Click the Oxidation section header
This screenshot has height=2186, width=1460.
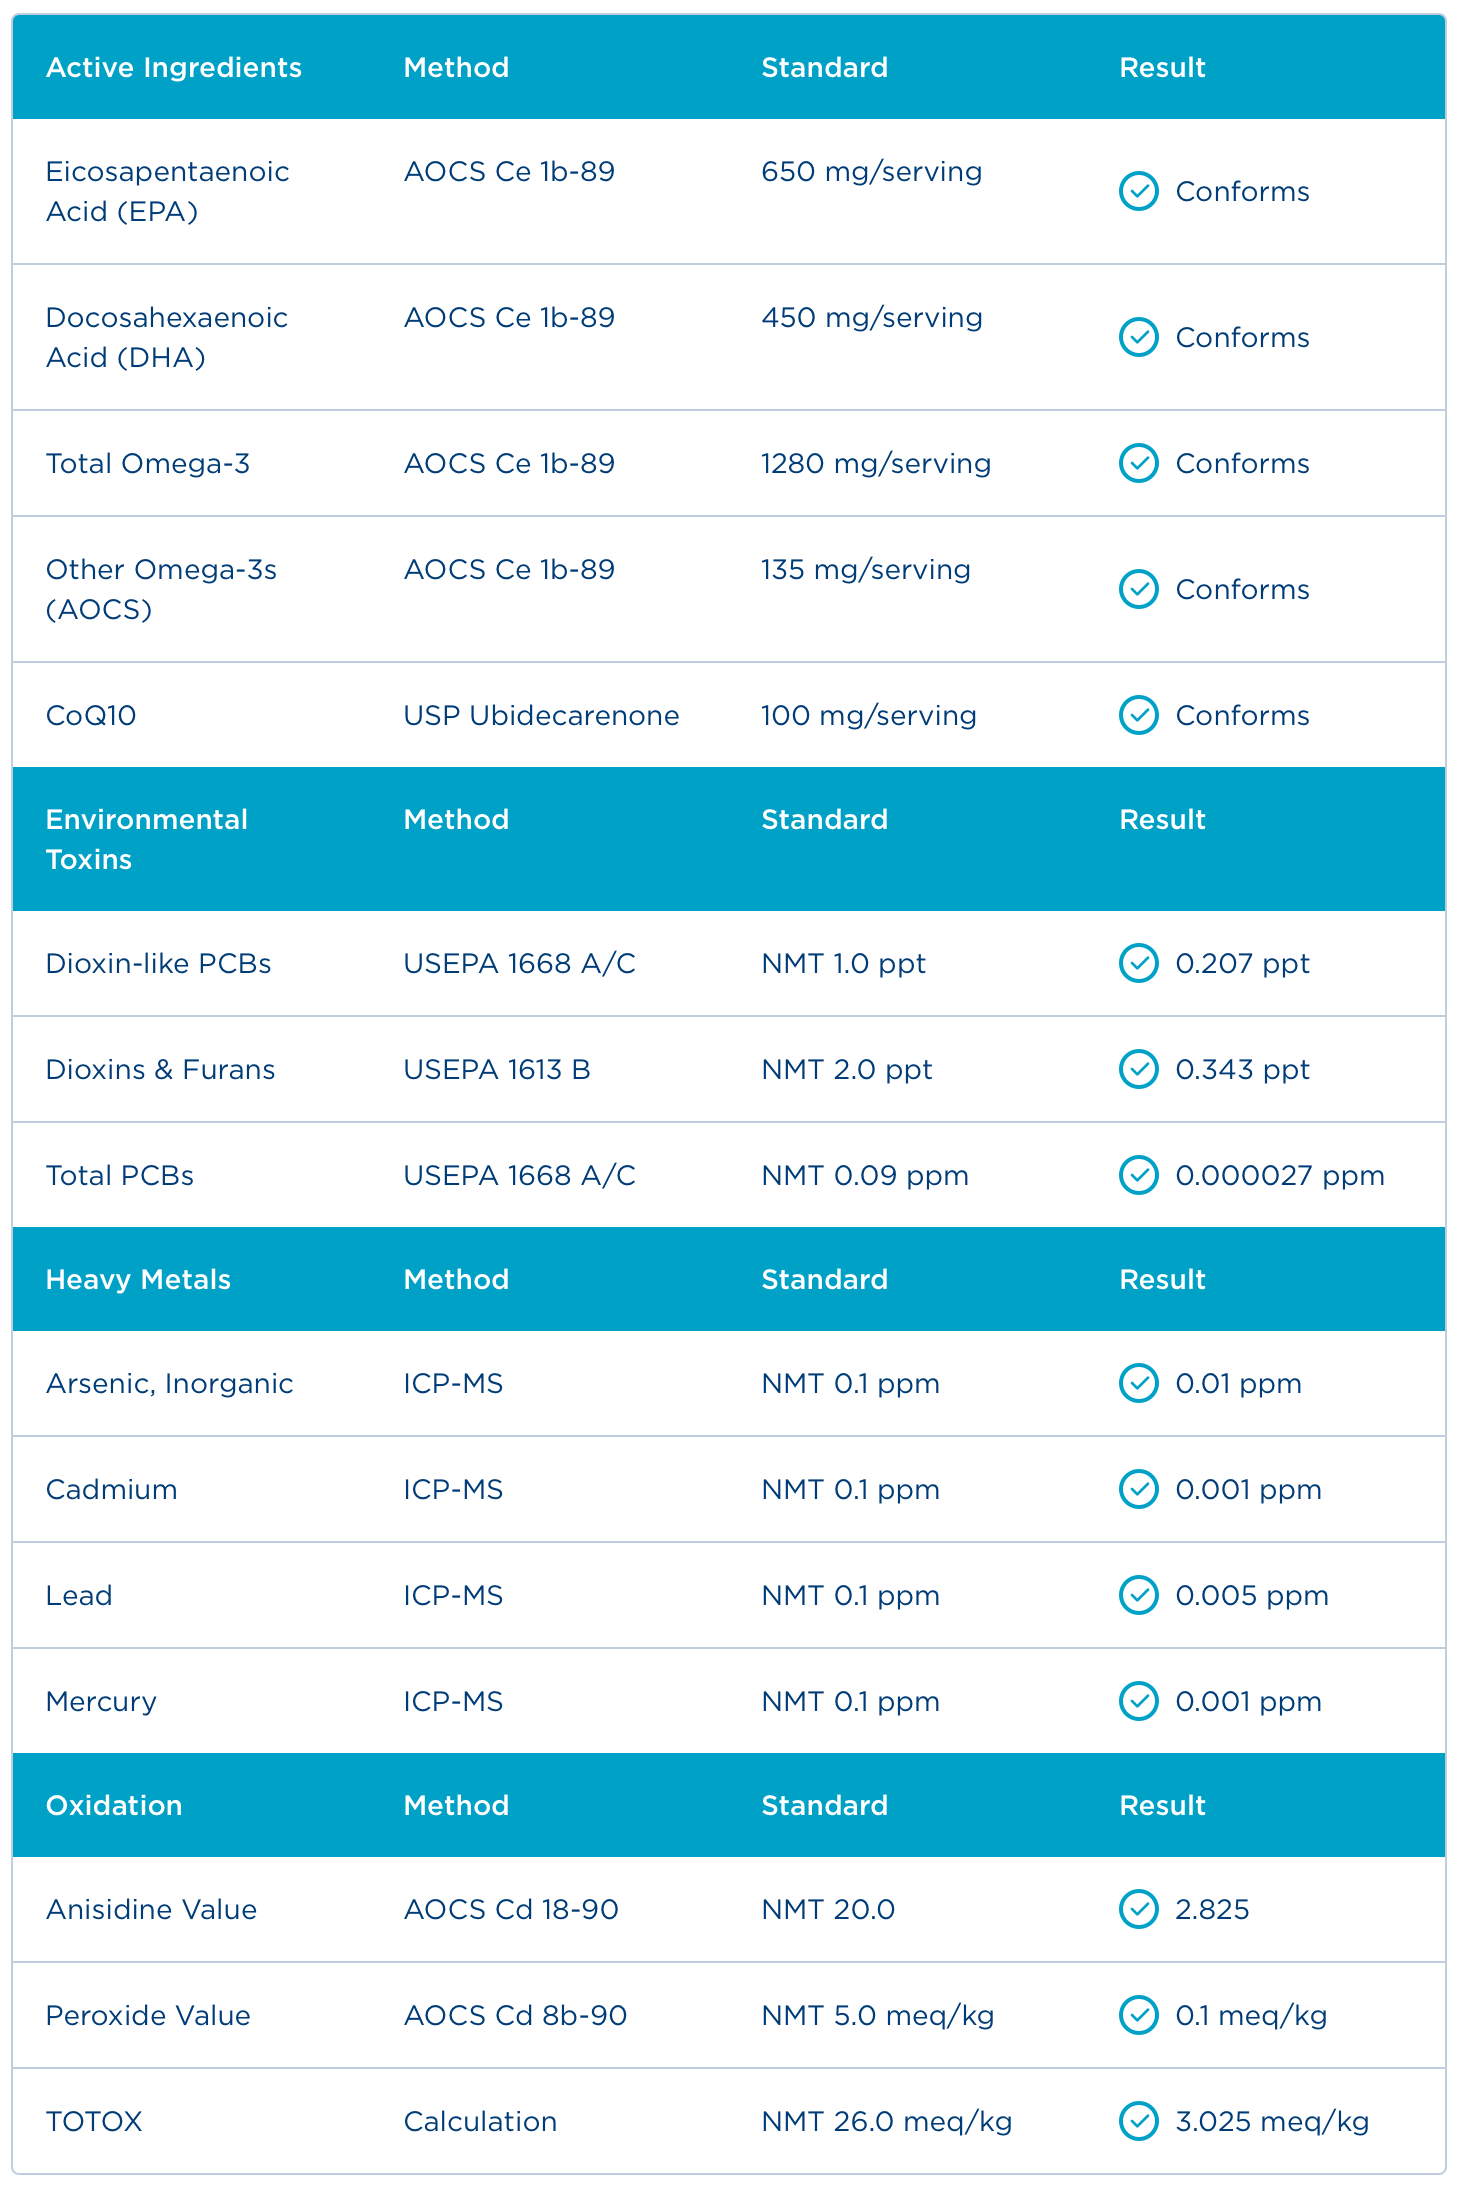click(x=114, y=1805)
